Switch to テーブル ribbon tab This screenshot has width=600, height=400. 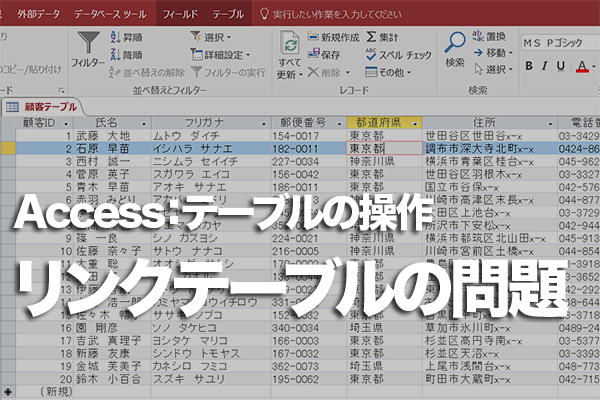pos(228,14)
